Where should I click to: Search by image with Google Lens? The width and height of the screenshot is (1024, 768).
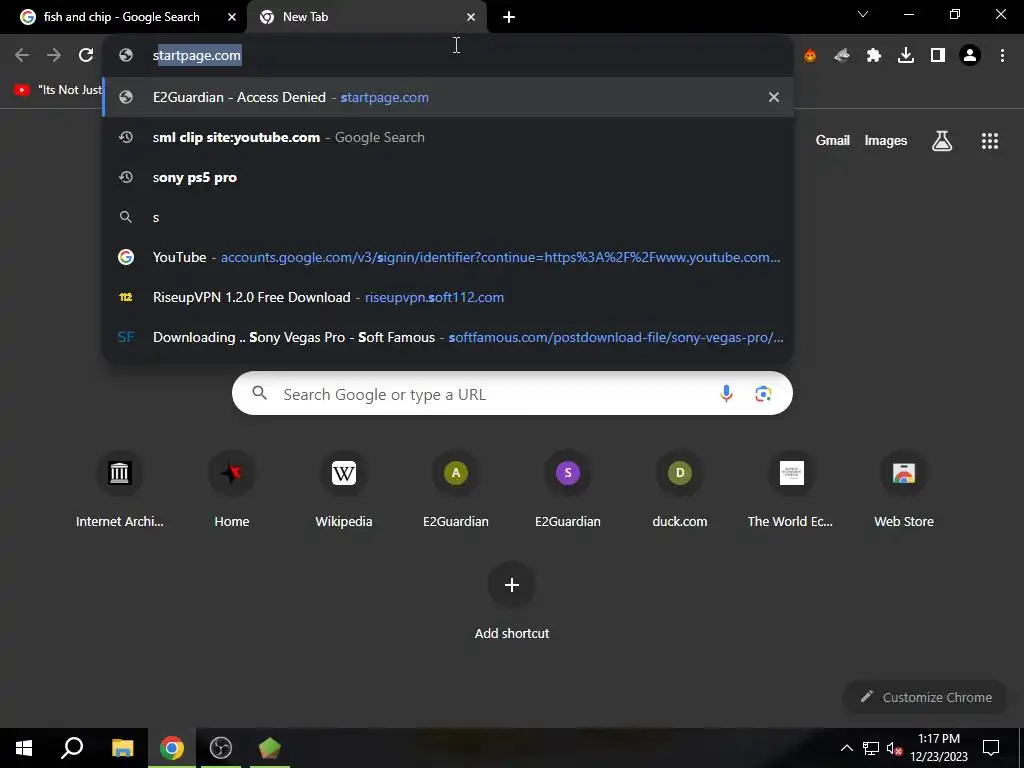(763, 394)
